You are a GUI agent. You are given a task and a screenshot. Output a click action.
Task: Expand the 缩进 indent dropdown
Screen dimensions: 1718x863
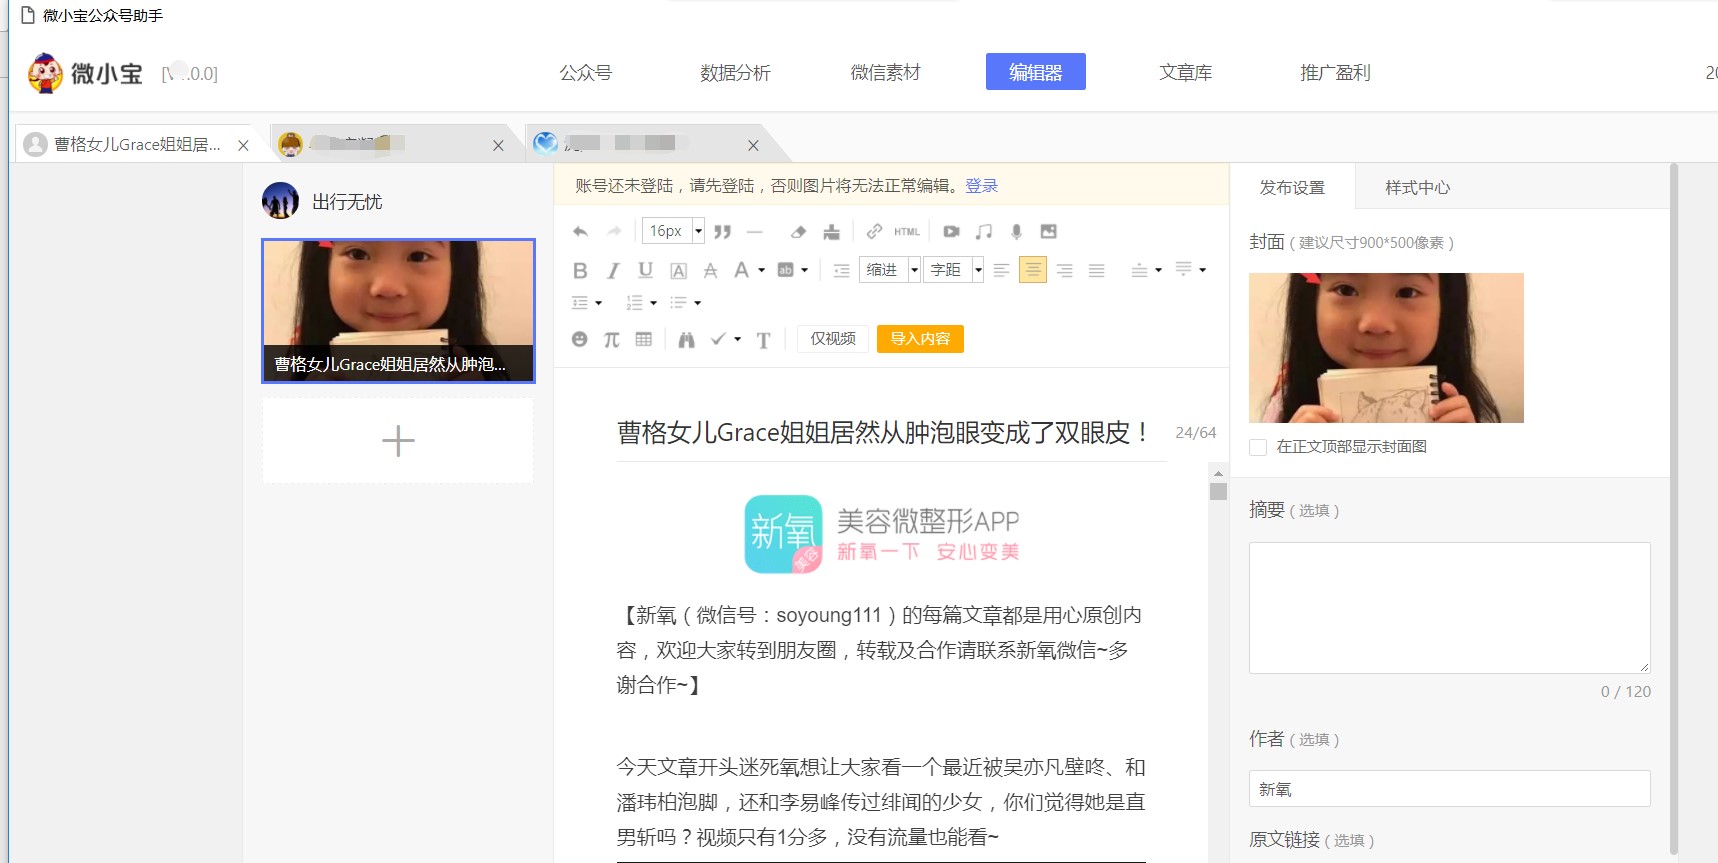pos(913,270)
